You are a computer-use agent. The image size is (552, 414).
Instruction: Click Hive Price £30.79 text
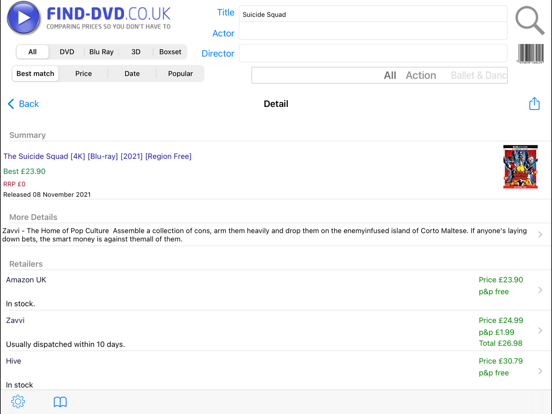(x=501, y=361)
